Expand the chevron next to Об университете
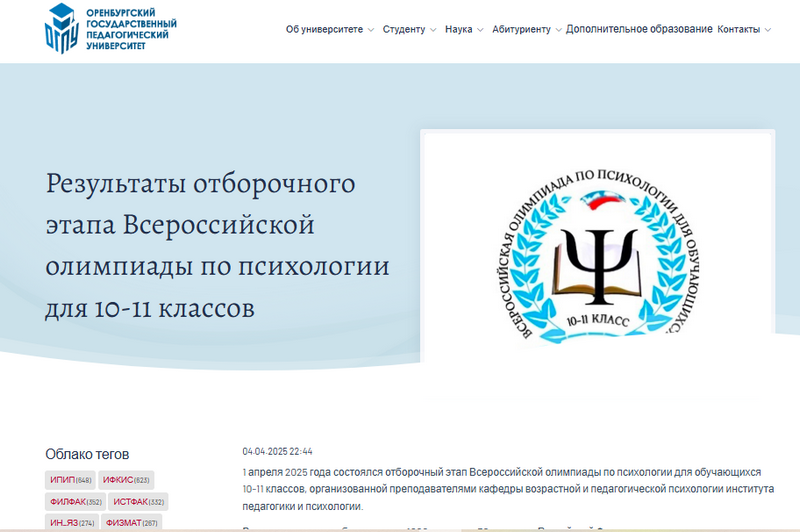 tap(371, 30)
